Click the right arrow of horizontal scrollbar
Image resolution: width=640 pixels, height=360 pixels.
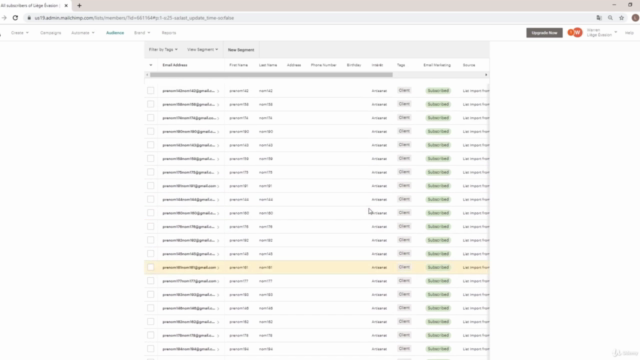486,75
